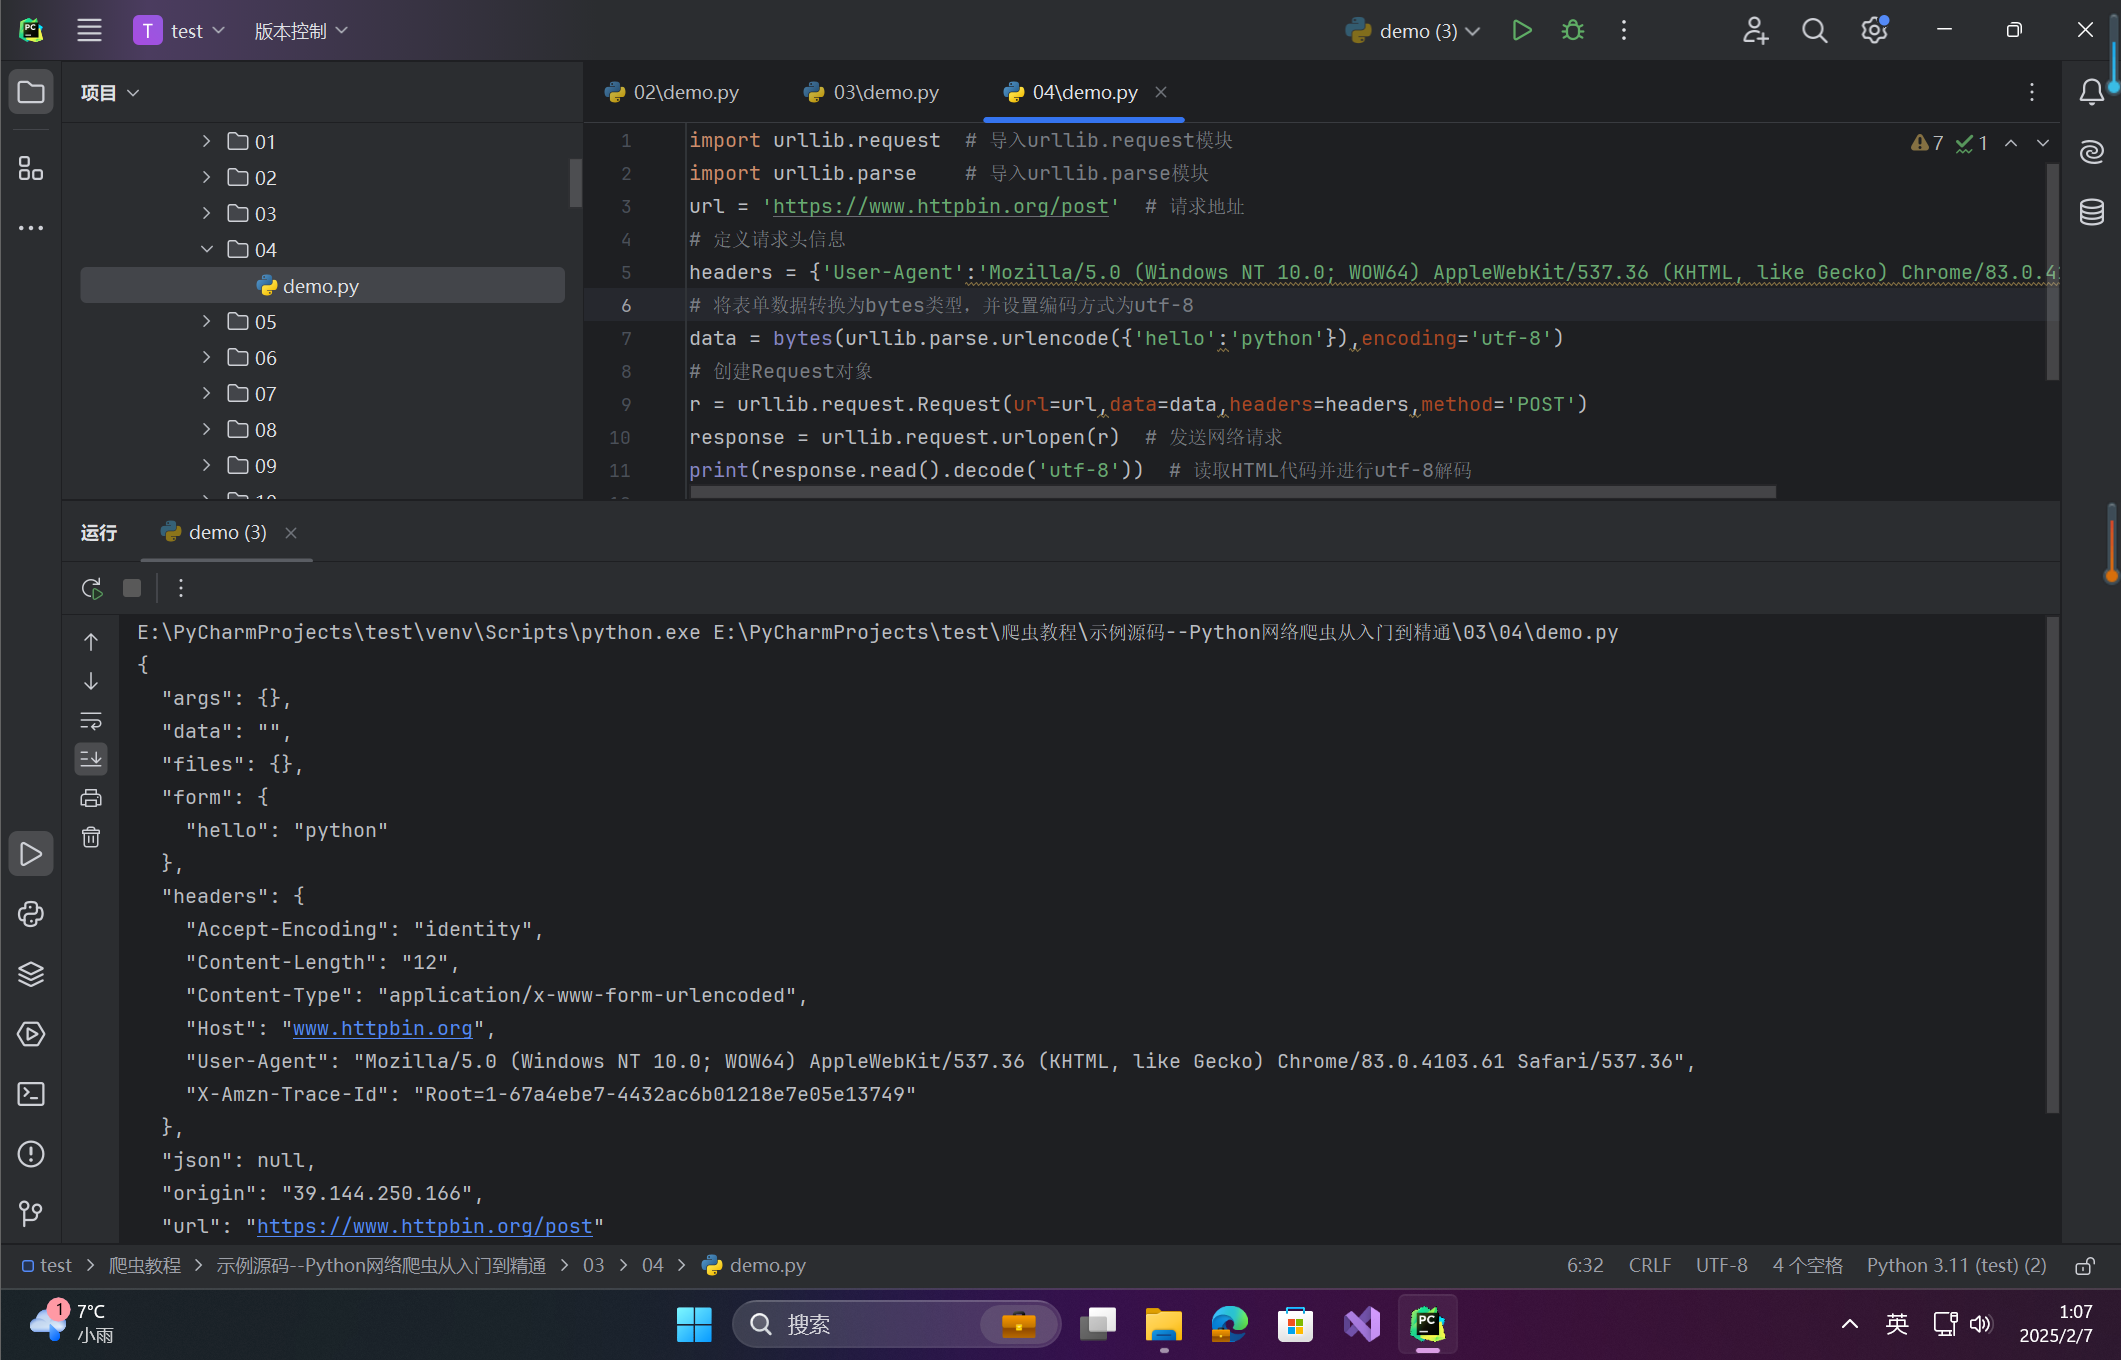
Task: Click the editor horizontal scrollbar
Action: 1232,492
